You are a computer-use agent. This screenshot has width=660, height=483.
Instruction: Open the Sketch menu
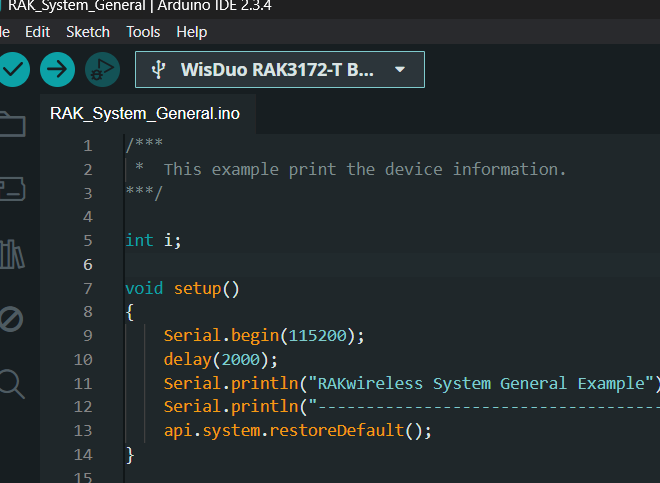[x=88, y=32]
